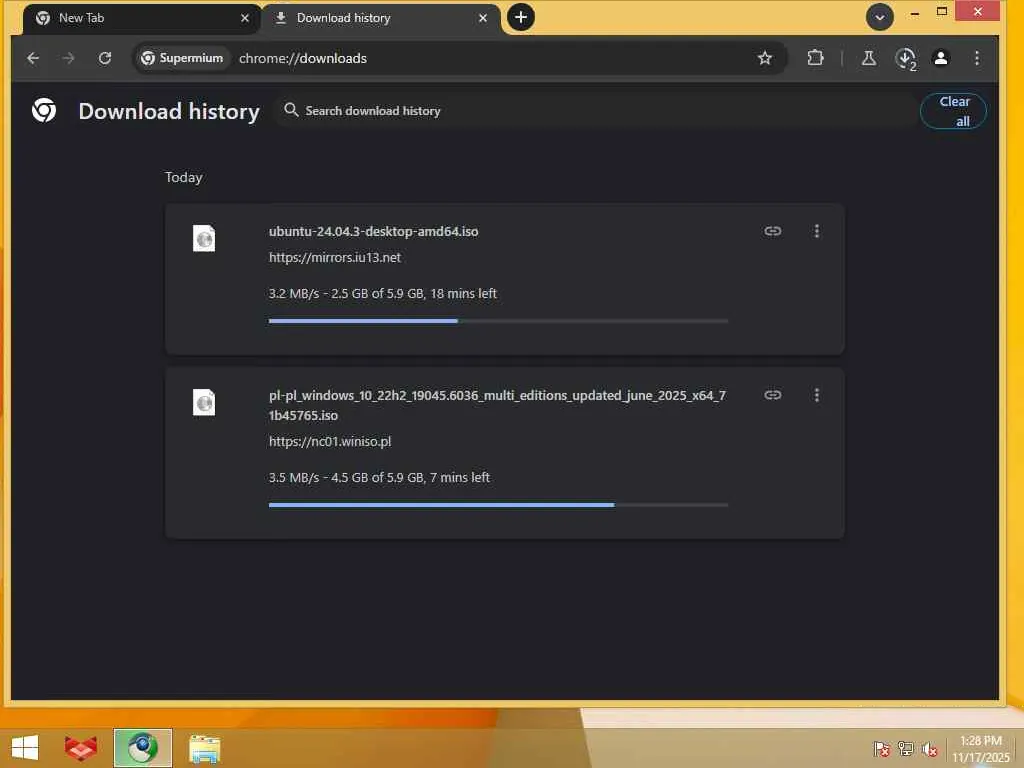Click the ubuntu download progress bar
This screenshot has width=1024, height=768.
498,321
